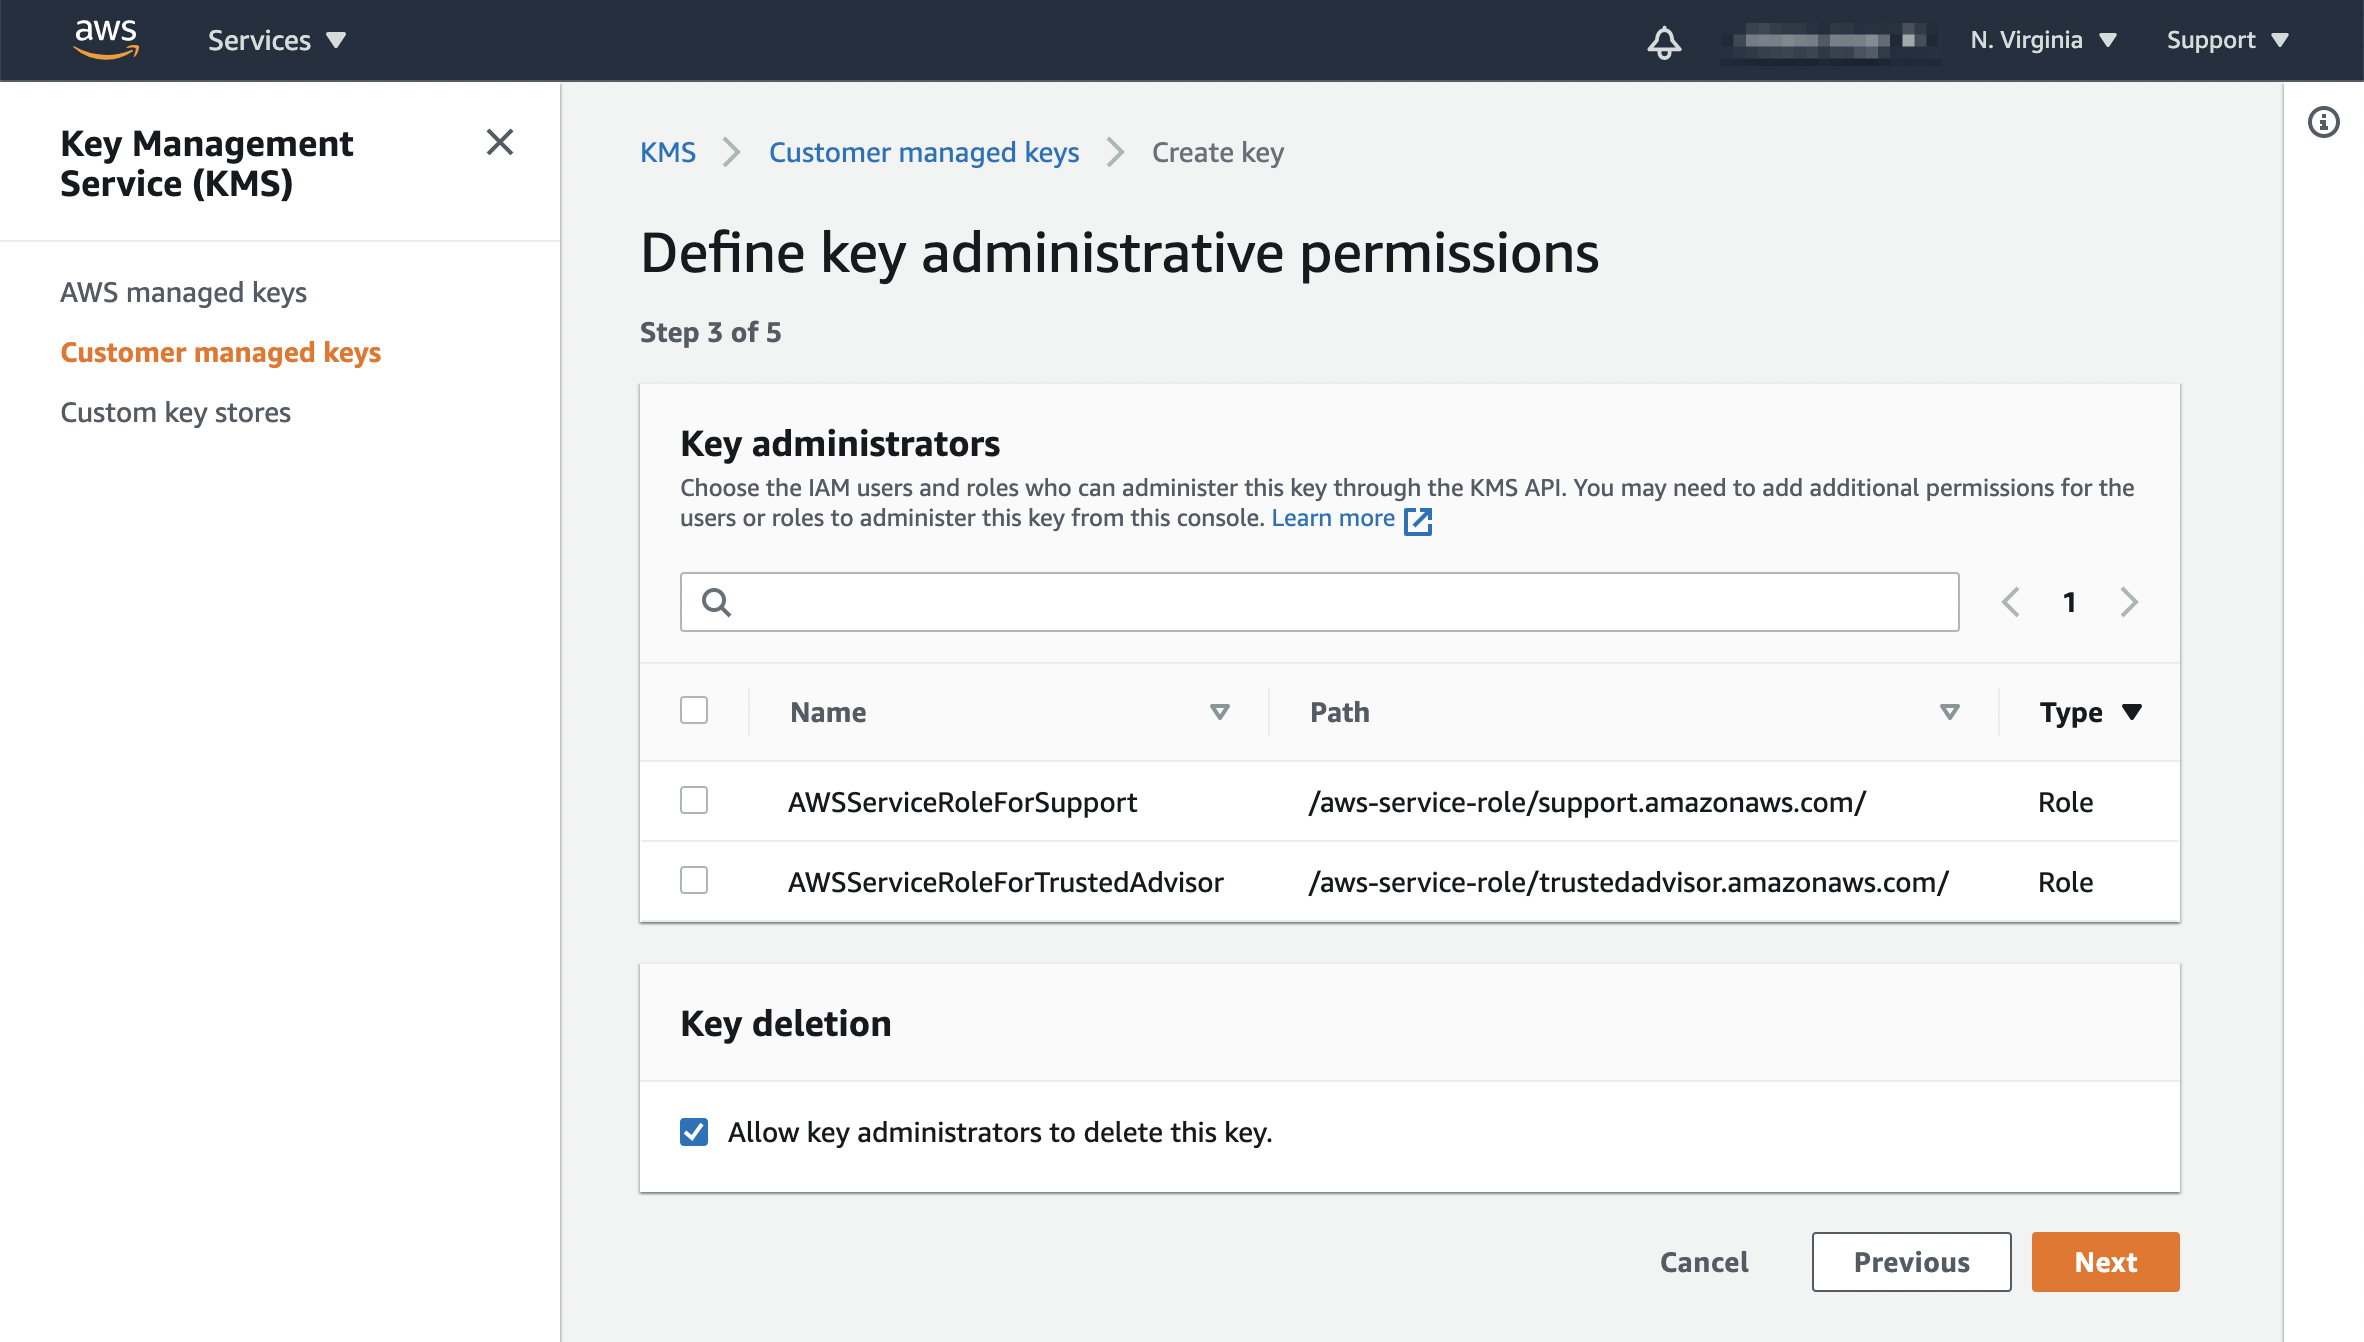Go to previous page arrow

point(2010,602)
